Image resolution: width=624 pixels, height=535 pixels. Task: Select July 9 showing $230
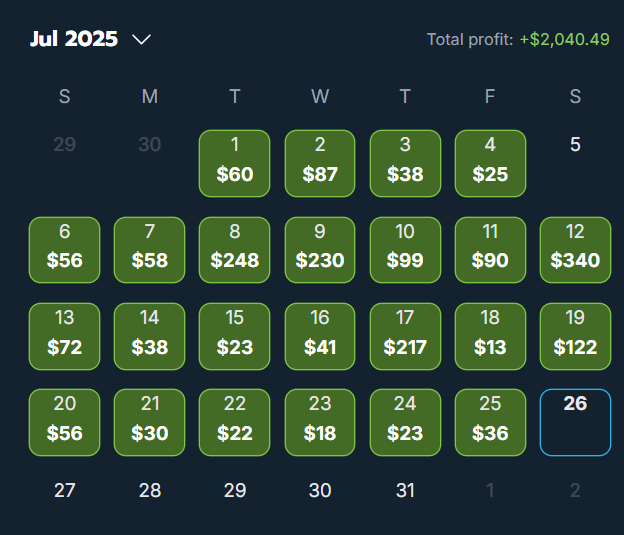[x=320, y=250]
